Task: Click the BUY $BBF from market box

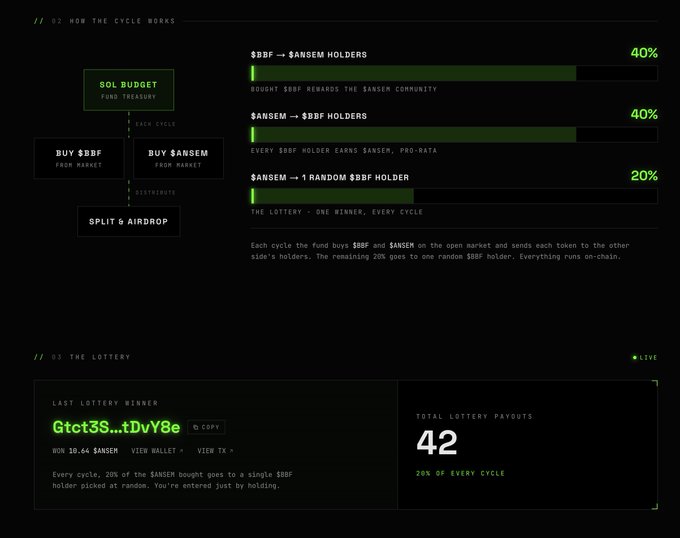Action: 79,158
